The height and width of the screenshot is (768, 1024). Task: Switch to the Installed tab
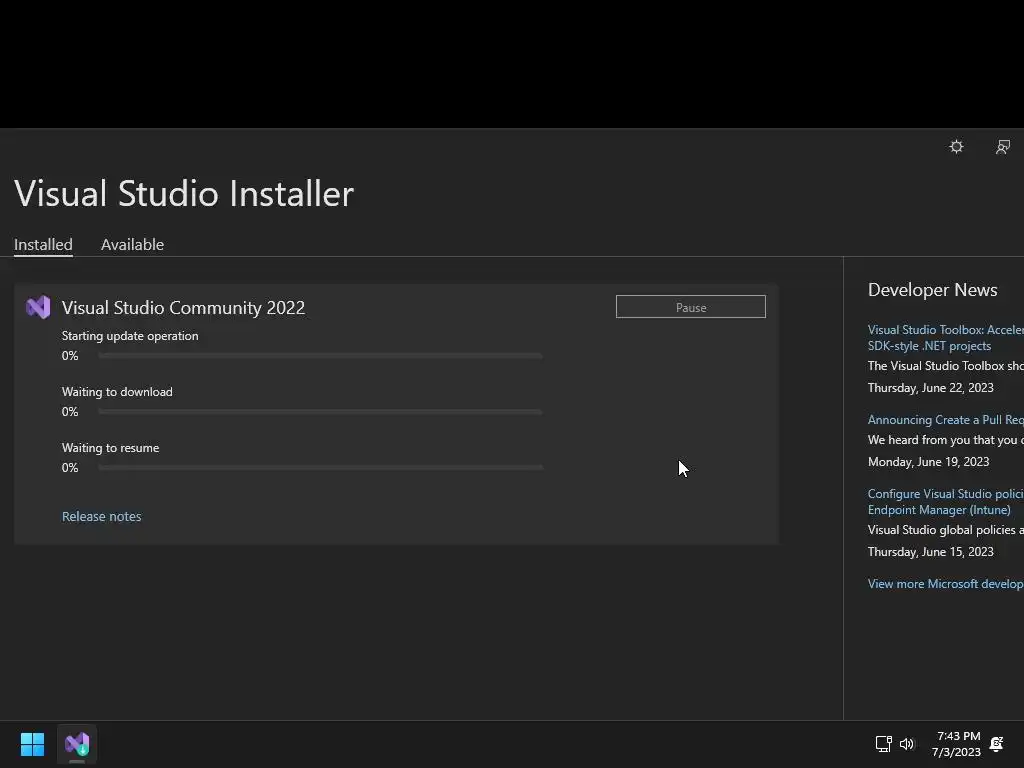pos(43,245)
